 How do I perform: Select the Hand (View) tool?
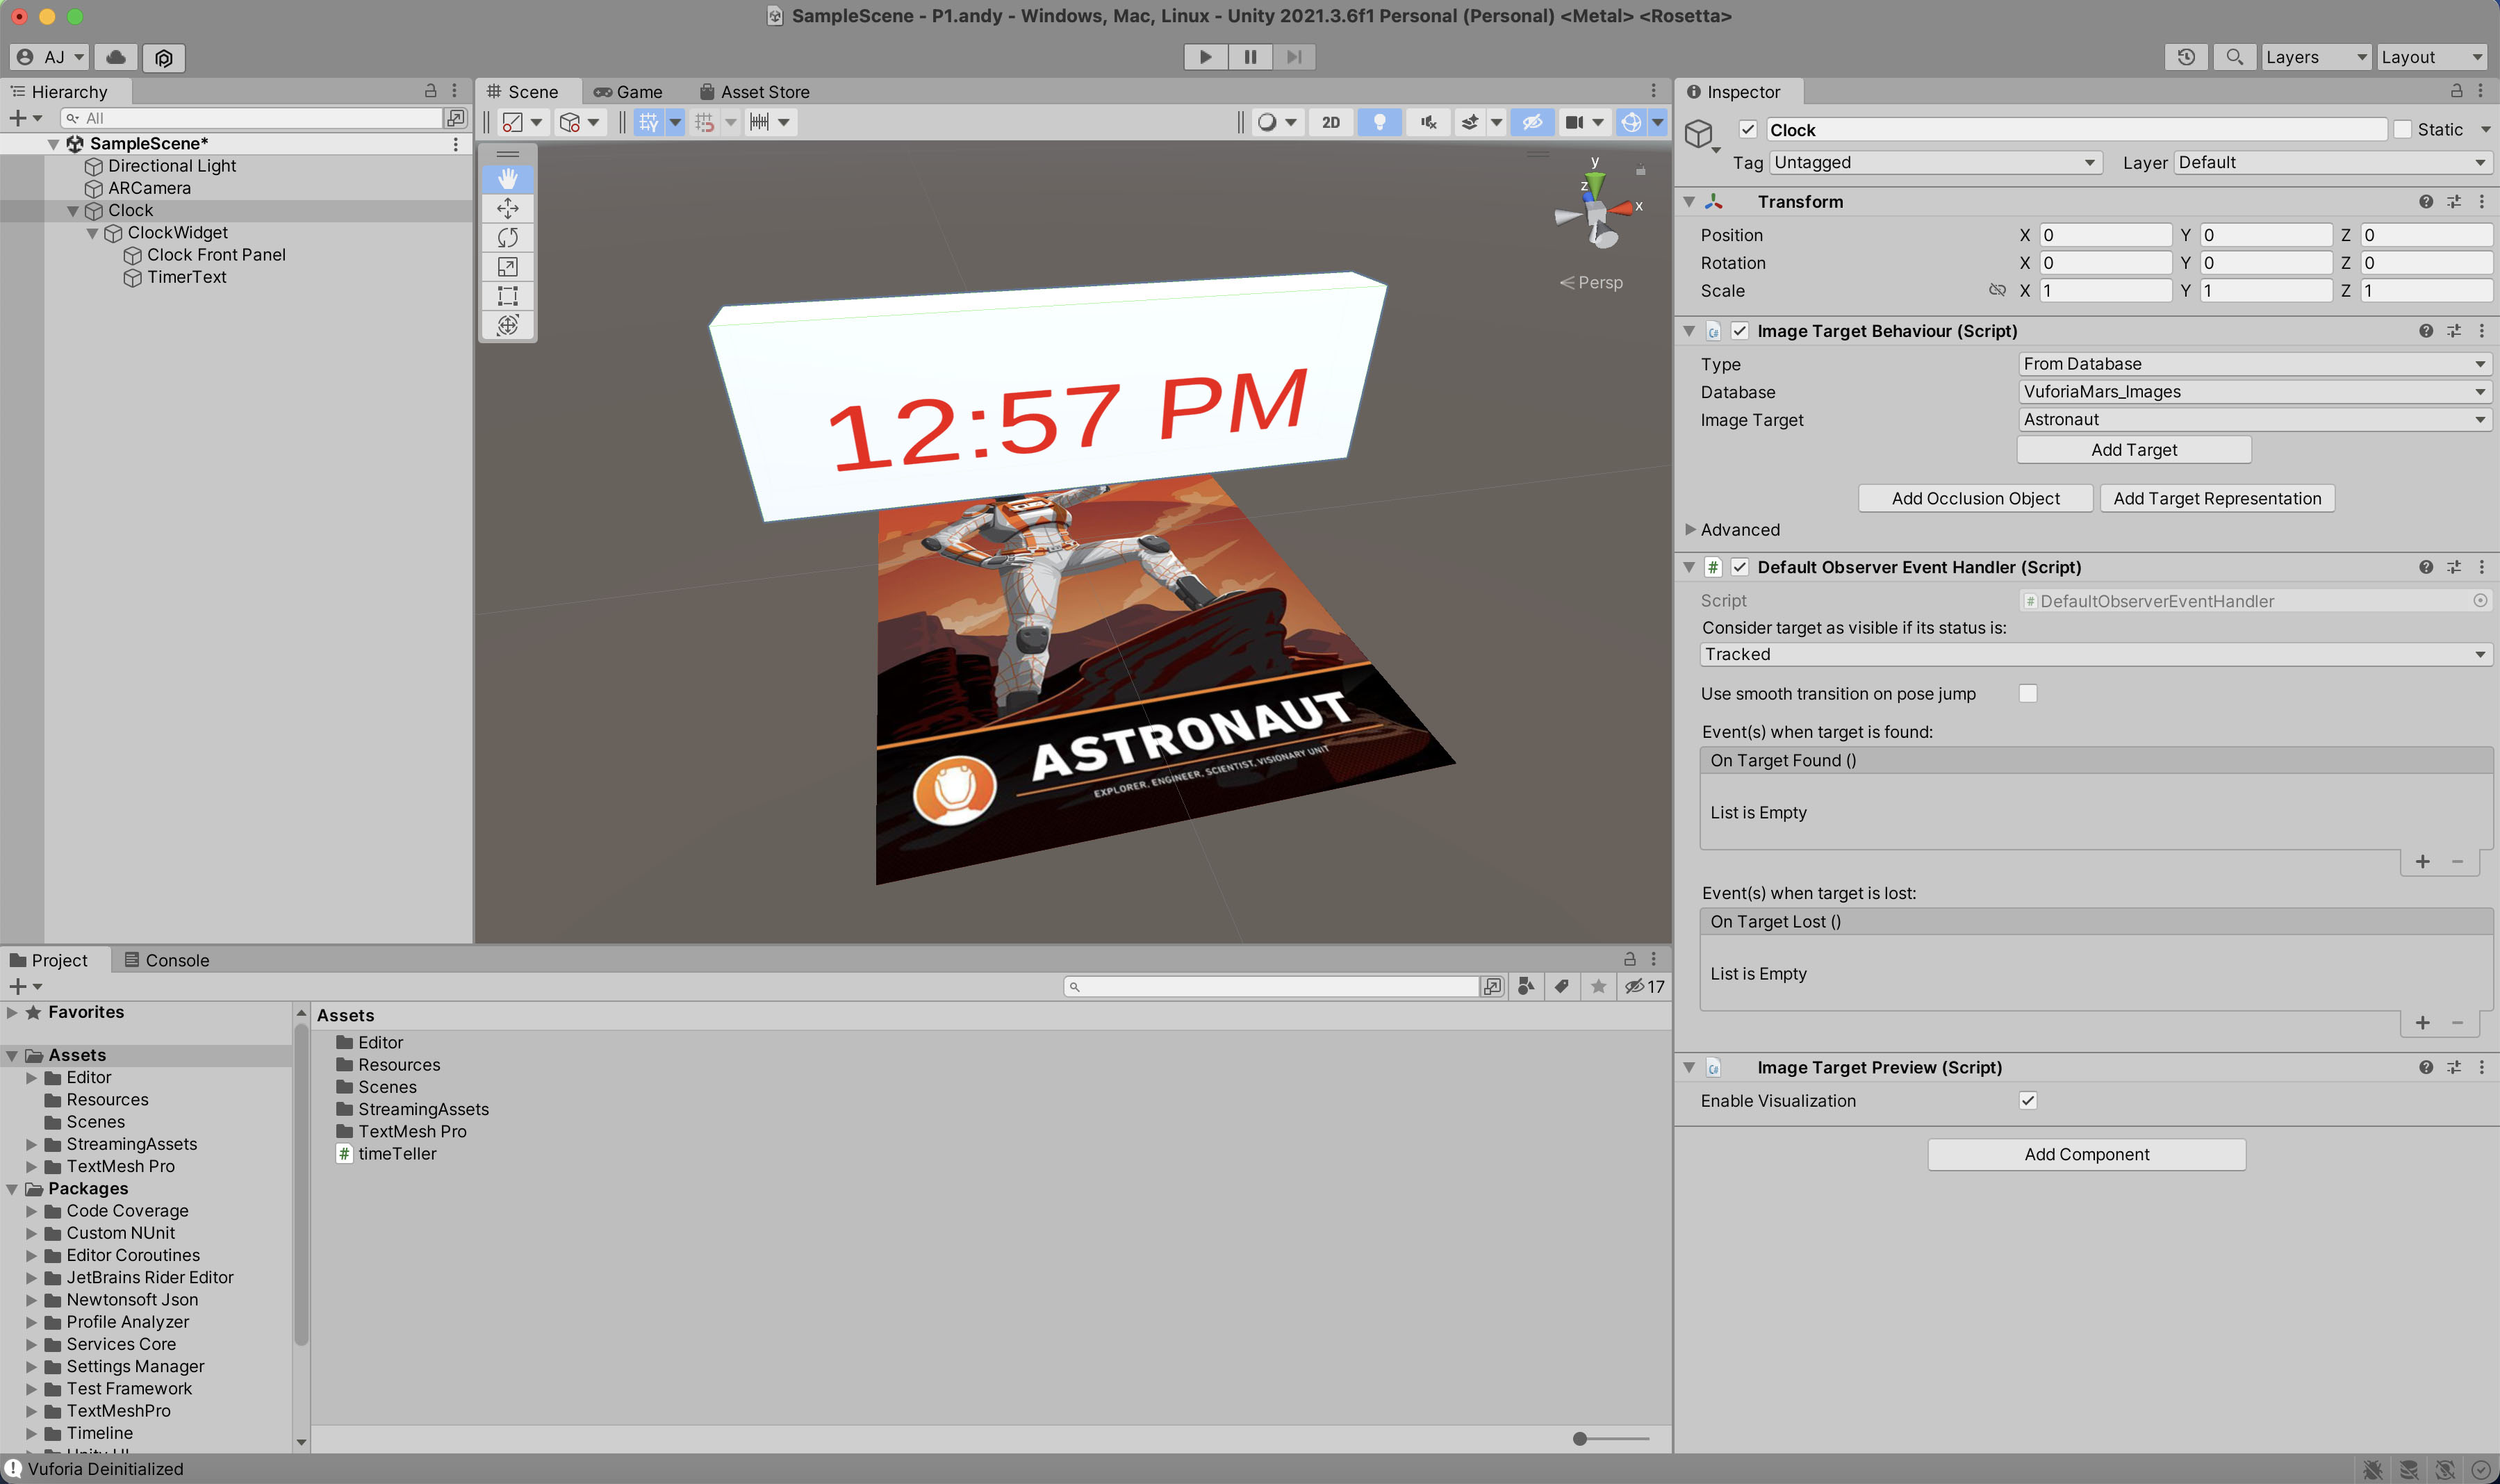click(508, 179)
